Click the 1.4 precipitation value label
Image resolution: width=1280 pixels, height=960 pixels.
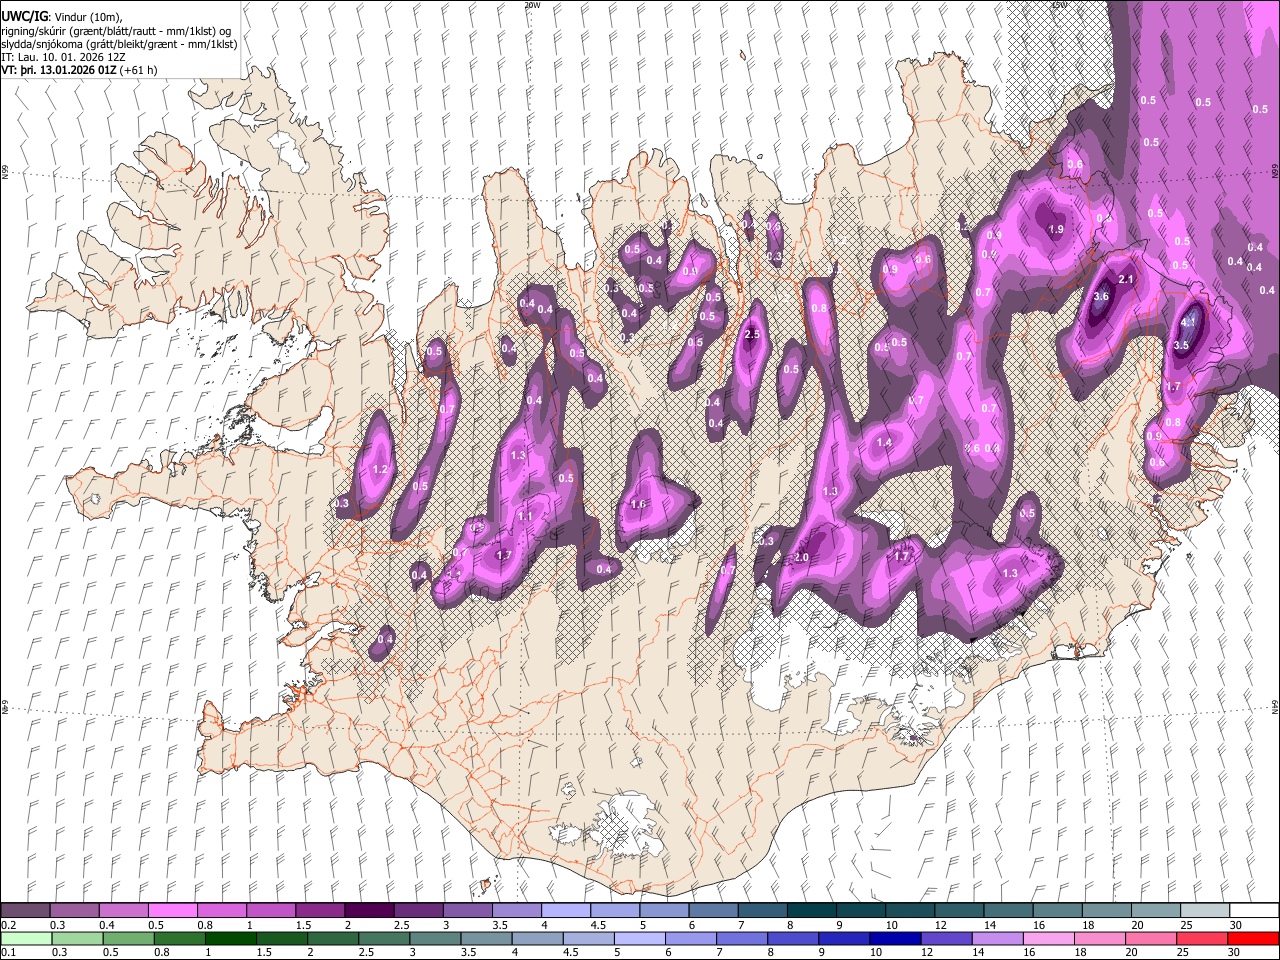click(x=884, y=442)
